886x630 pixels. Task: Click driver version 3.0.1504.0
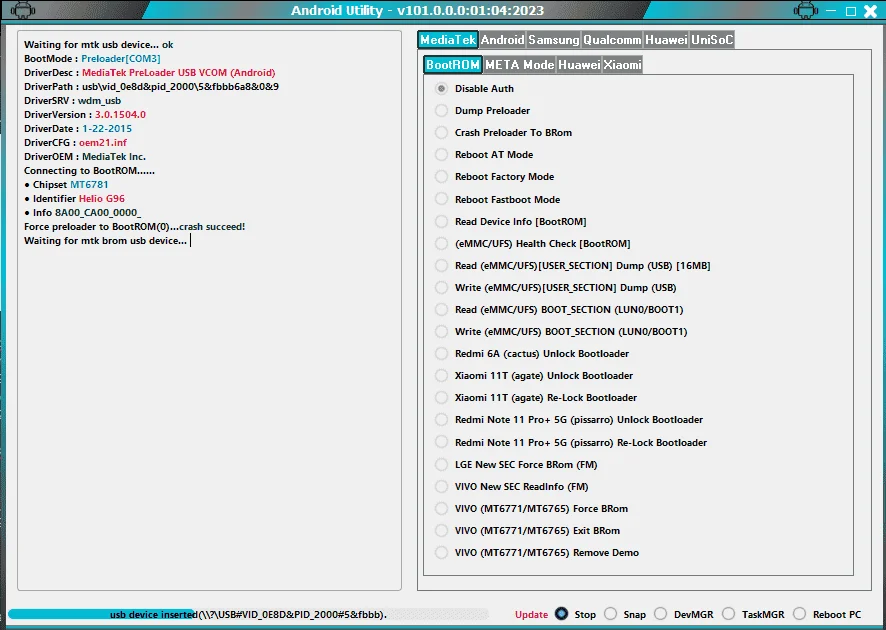[120, 115]
